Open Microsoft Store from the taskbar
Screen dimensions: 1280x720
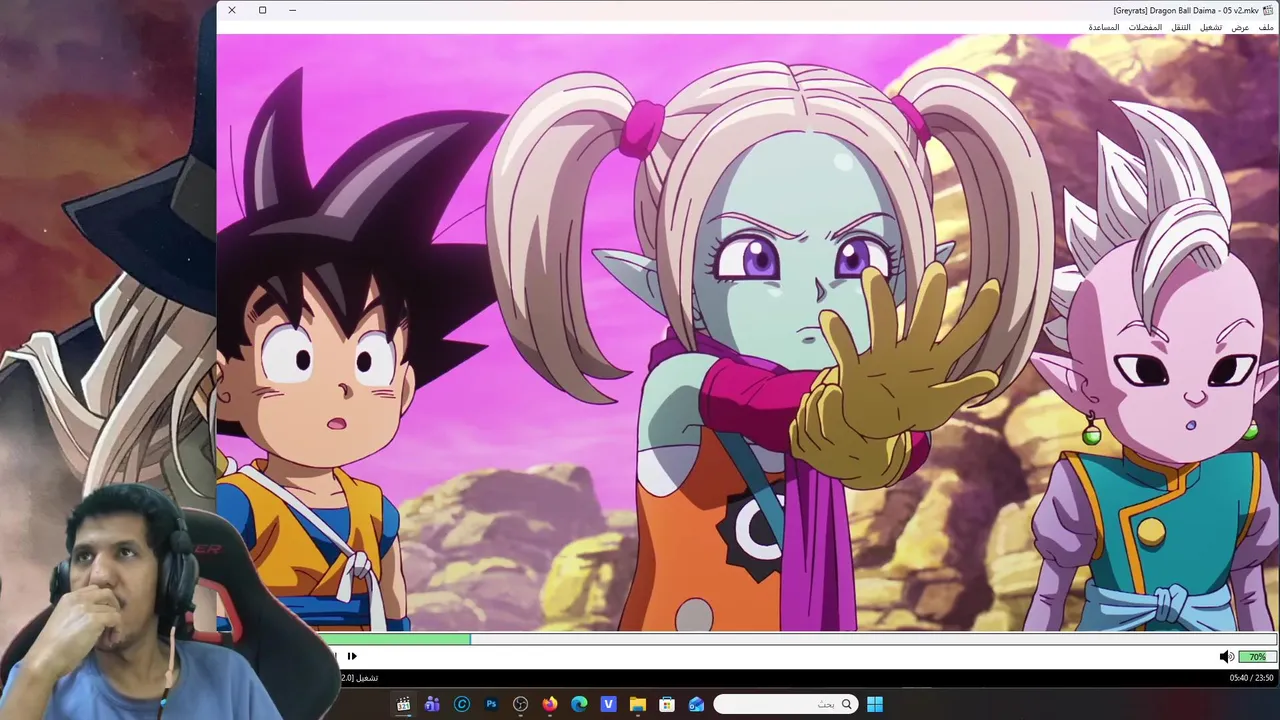(x=667, y=704)
